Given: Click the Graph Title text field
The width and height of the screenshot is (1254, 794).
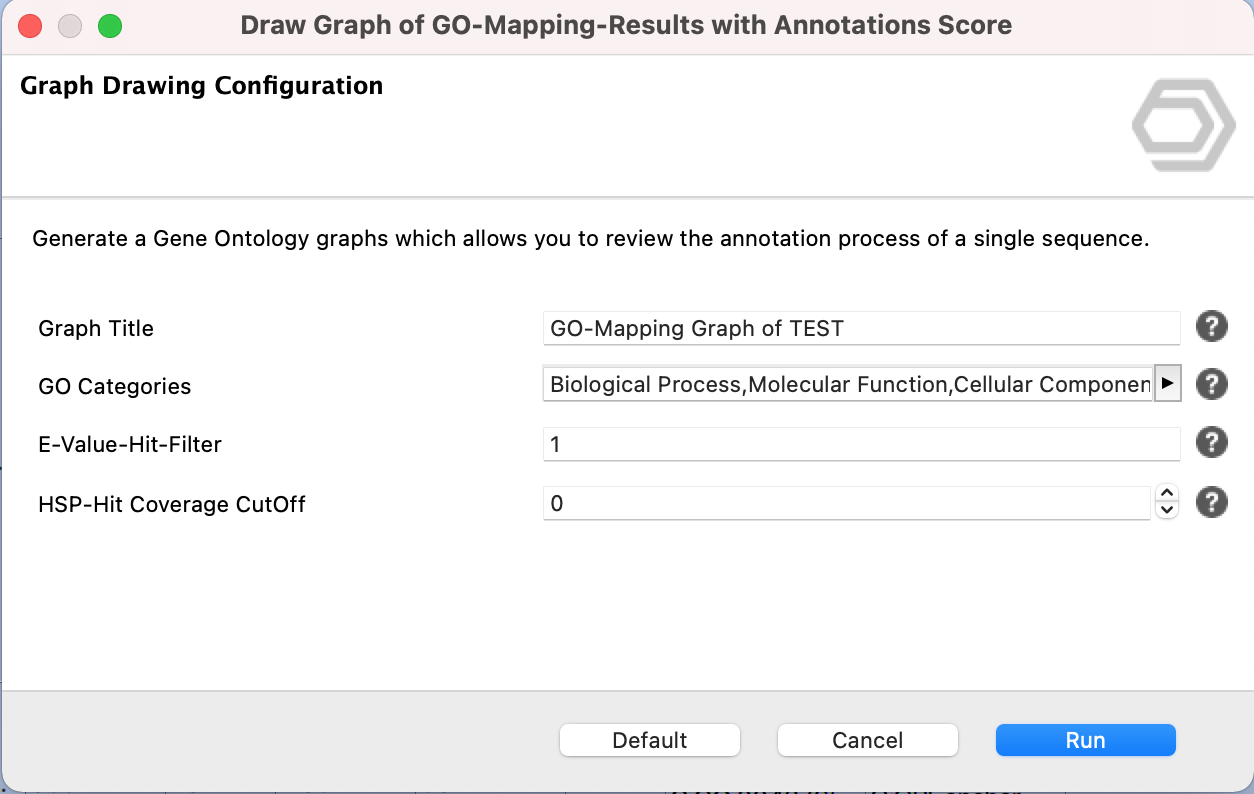Looking at the screenshot, I should pos(860,328).
